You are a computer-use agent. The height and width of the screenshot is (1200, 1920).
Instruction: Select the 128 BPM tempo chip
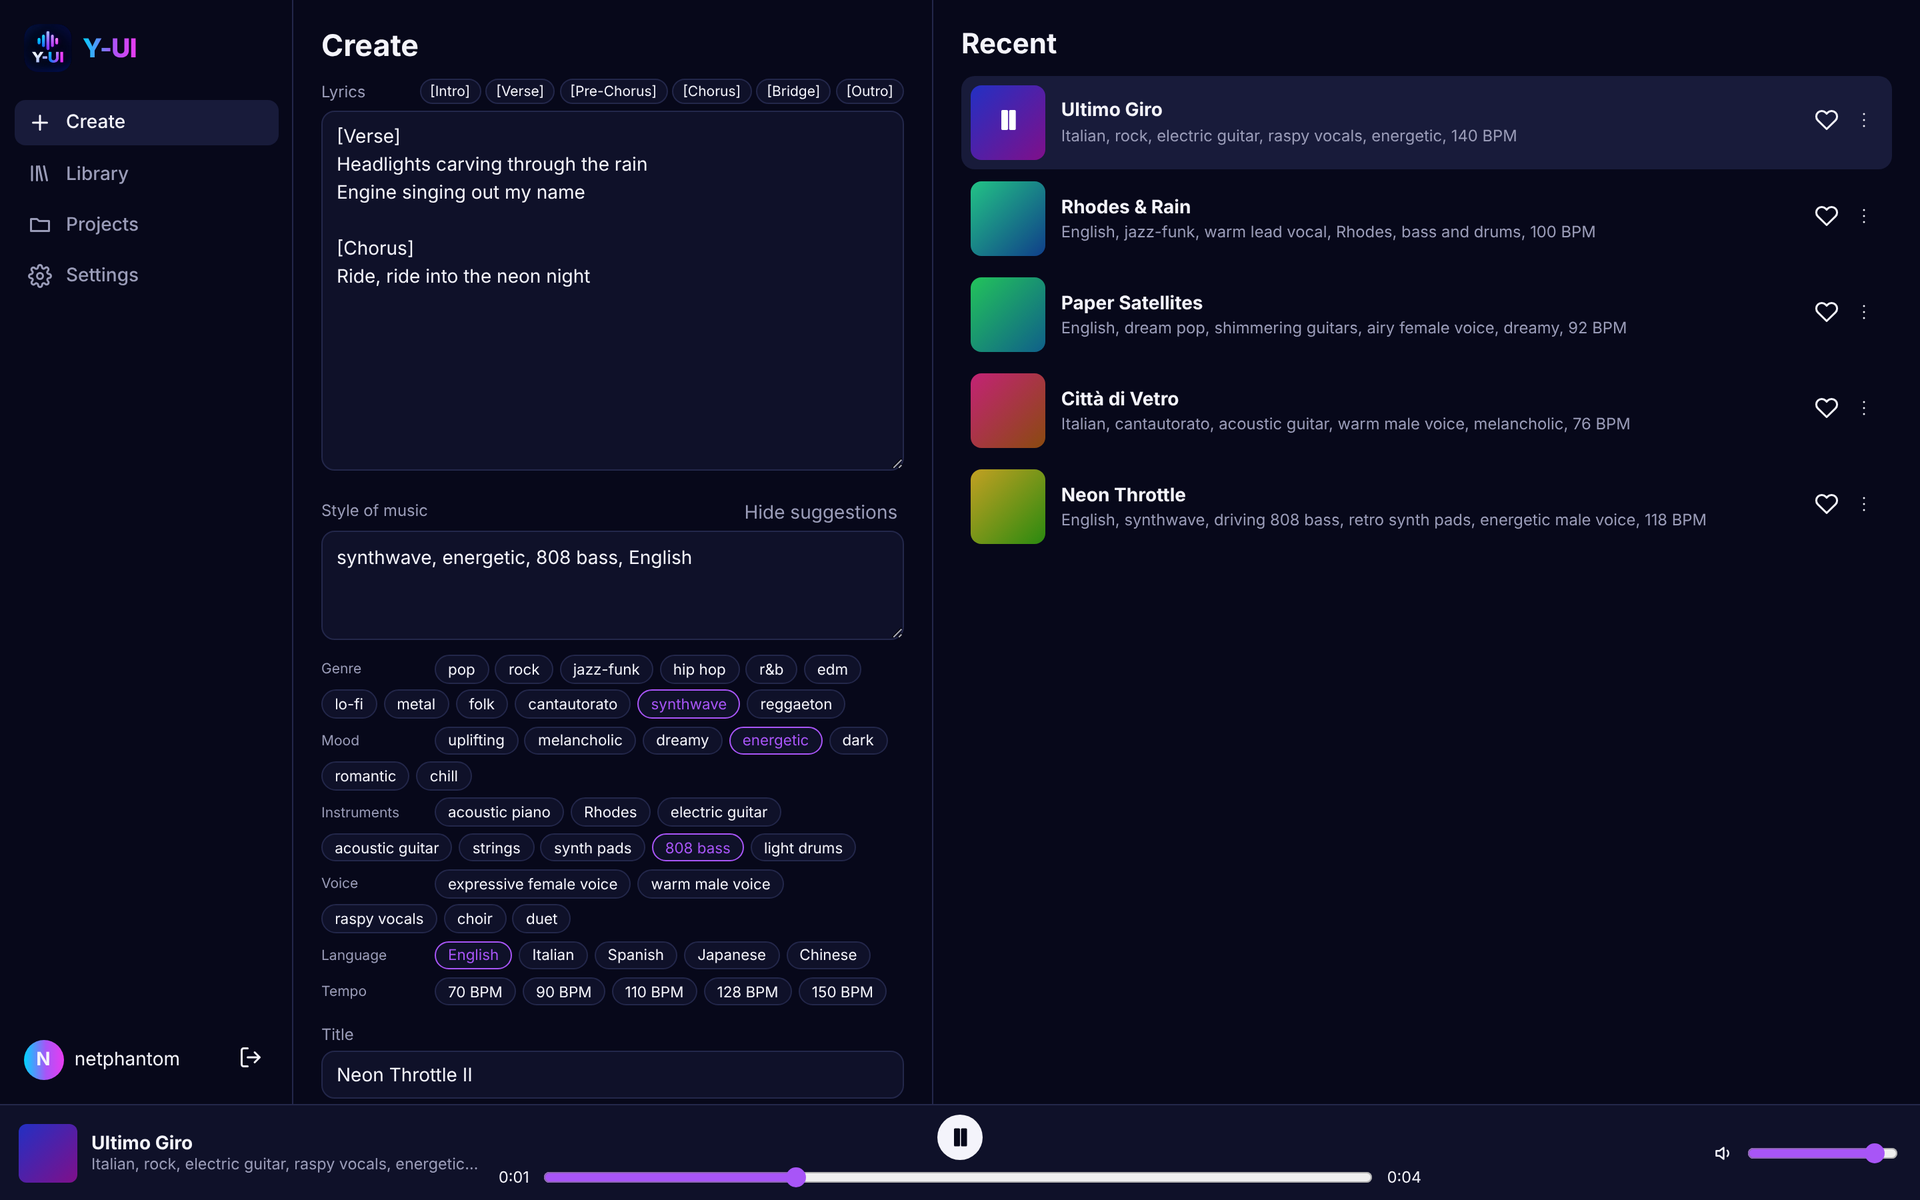tap(747, 992)
